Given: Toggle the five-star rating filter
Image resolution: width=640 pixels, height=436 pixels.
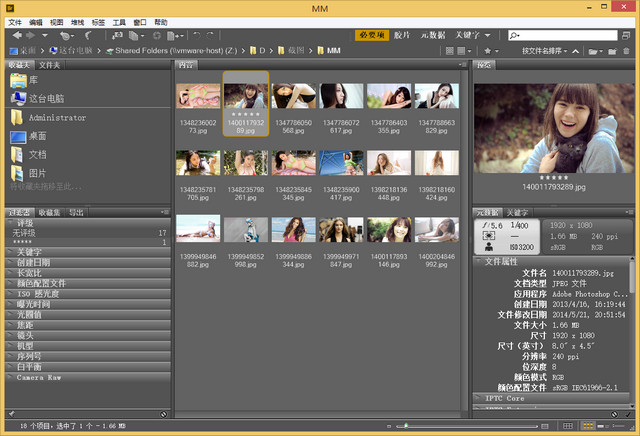Looking at the screenshot, I should tap(22, 242).
